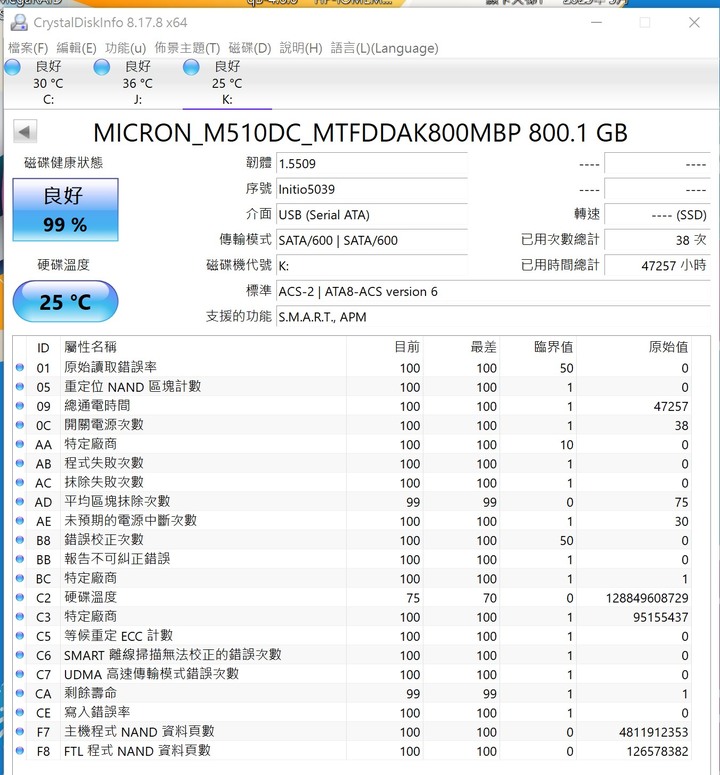Click the rotation rate field ---- (SSD)
Viewport: 720px width, 775px height.
[657, 215]
